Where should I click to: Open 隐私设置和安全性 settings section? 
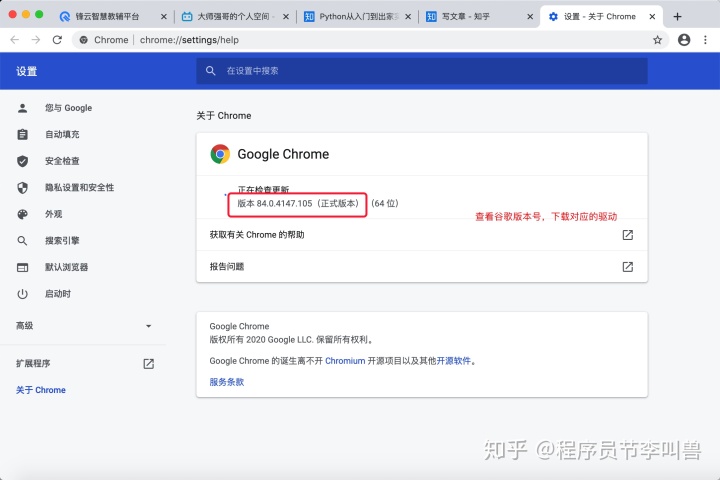click(79, 187)
